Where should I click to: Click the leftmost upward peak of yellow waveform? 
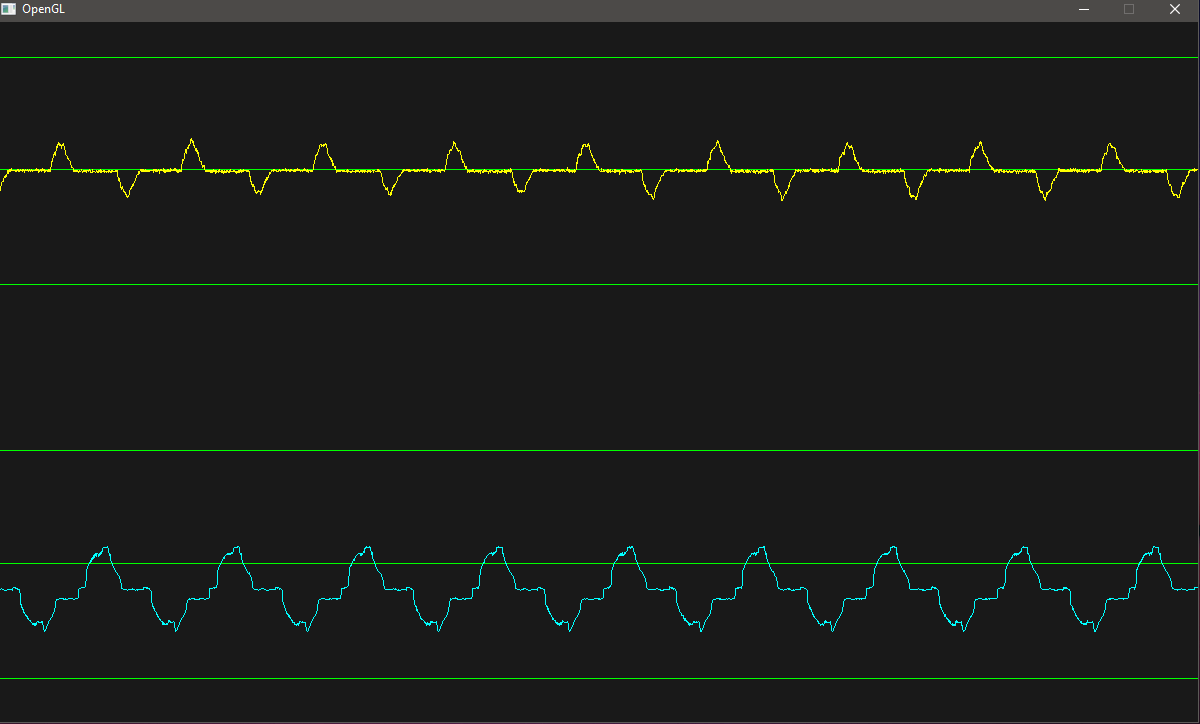(59, 144)
